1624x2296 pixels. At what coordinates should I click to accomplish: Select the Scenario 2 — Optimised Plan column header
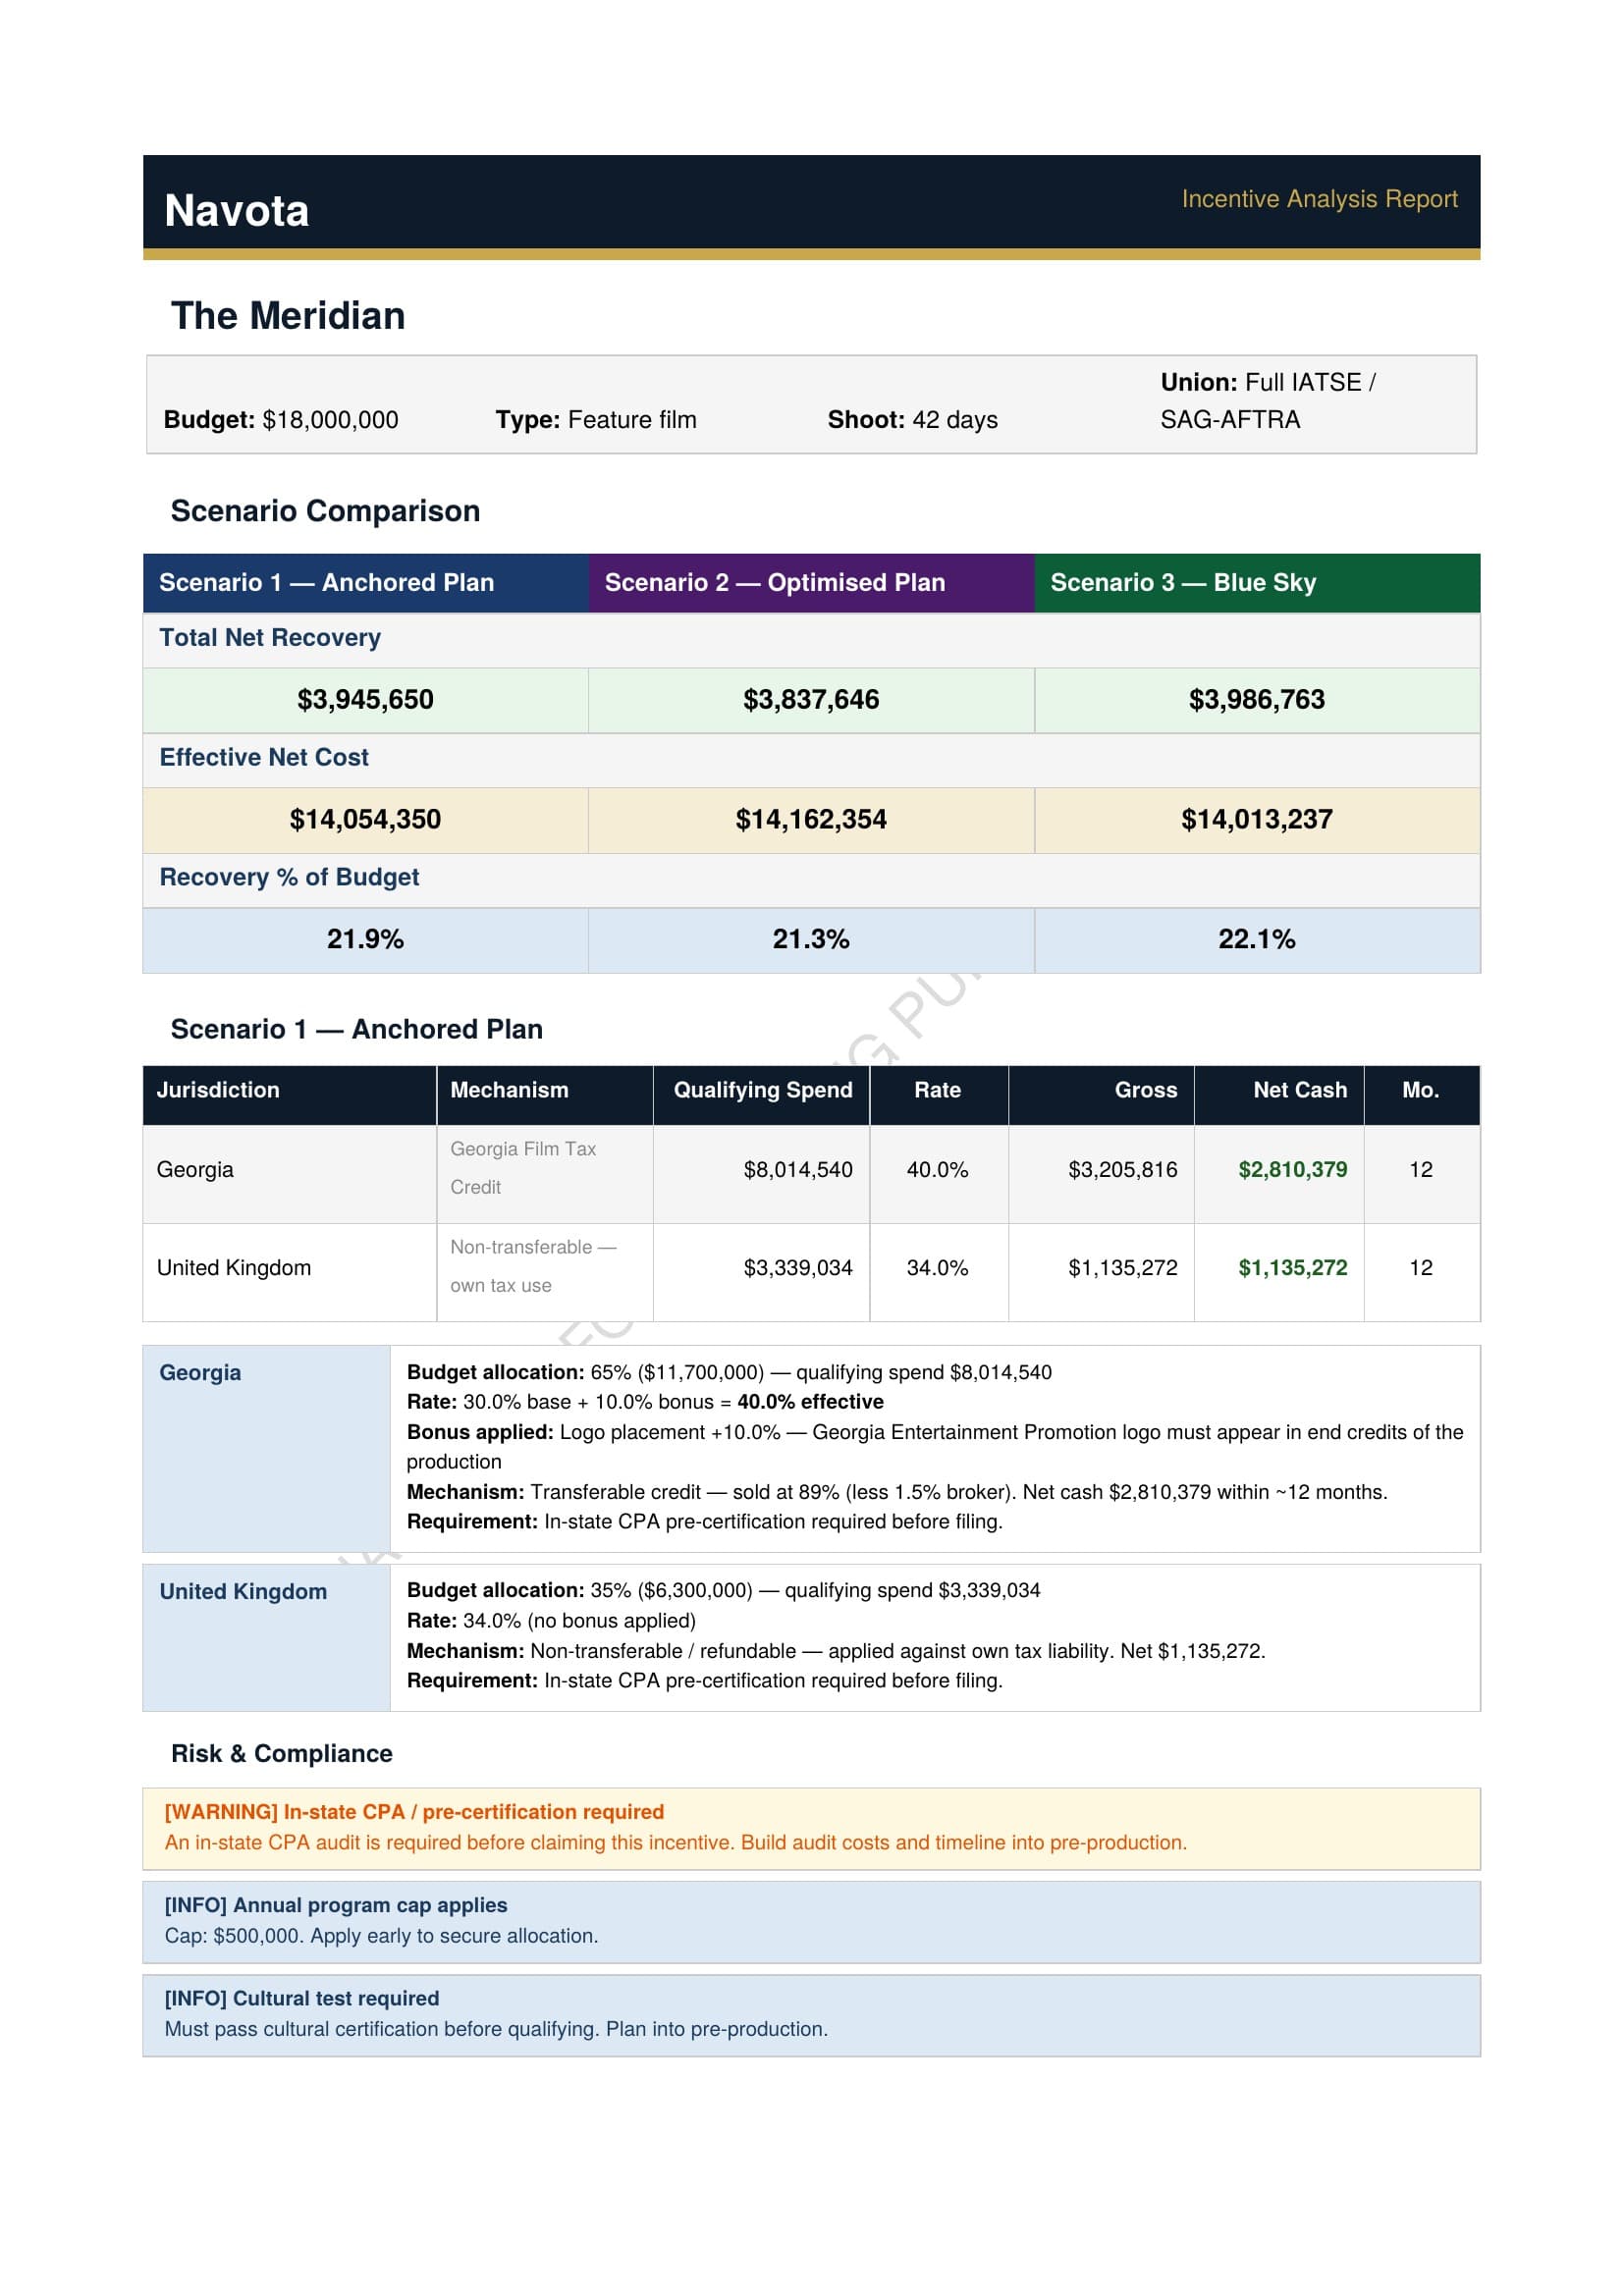point(811,583)
